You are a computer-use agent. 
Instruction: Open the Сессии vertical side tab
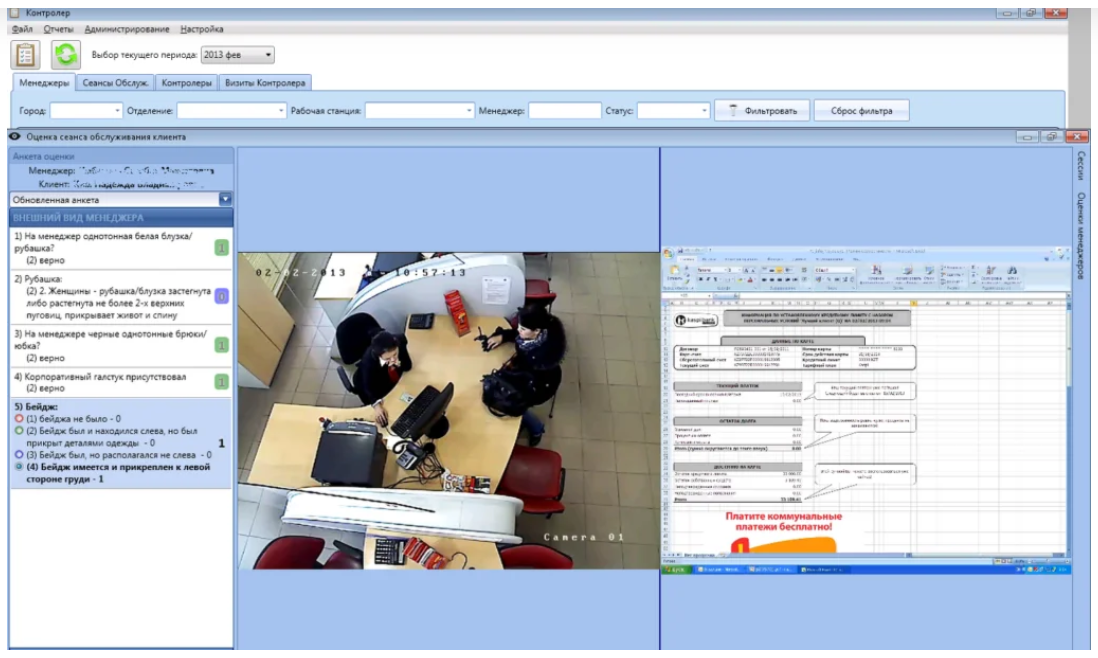1081,165
